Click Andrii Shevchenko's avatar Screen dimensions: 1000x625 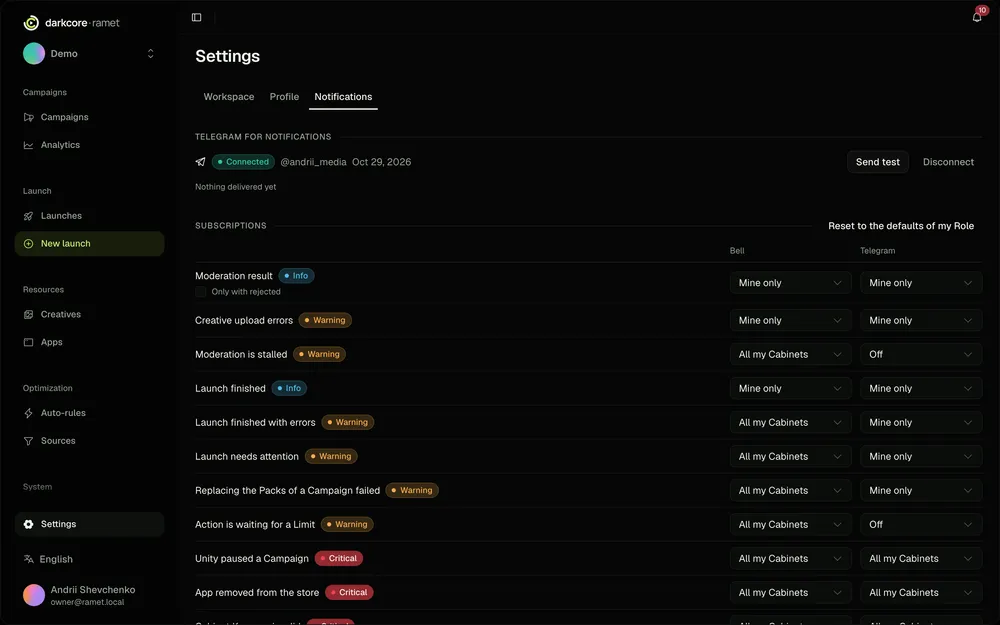coord(34,595)
